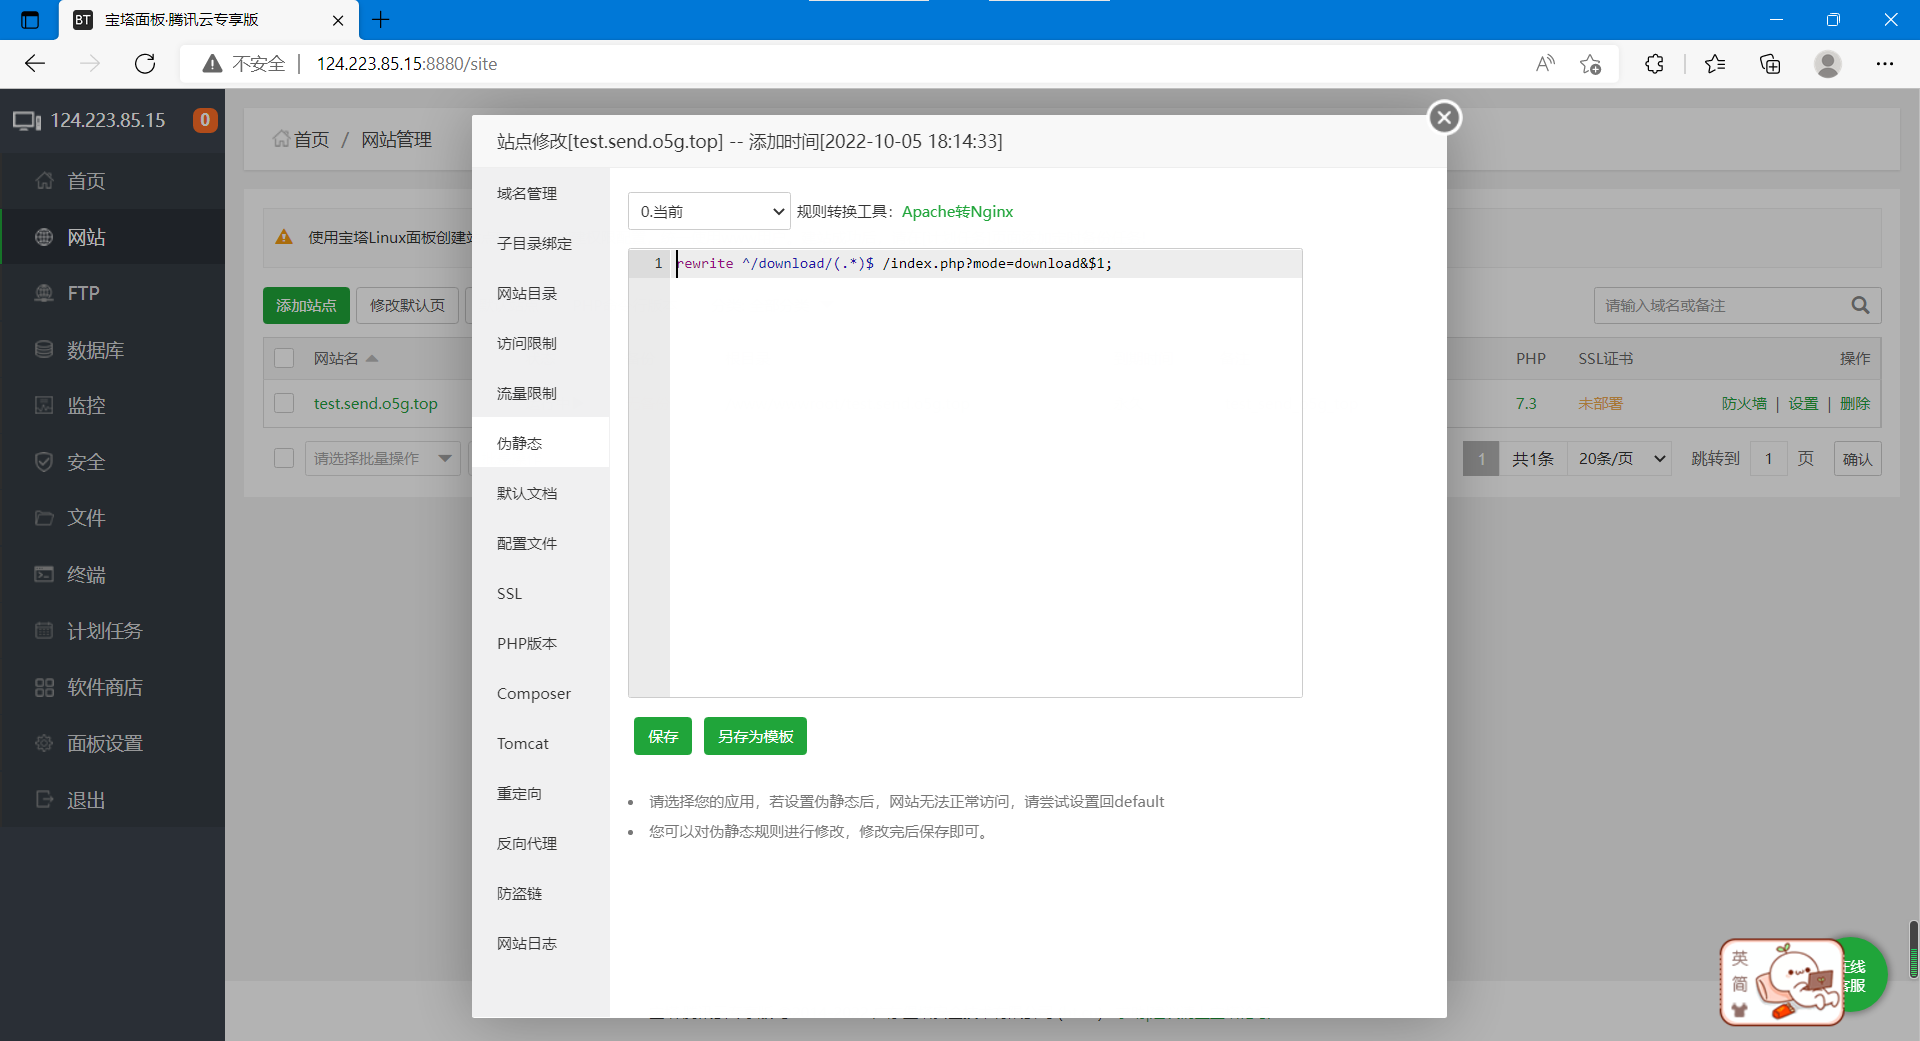Click the search magnifier icon in site search
The height and width of the screenshot is (1041, 1920).
coord(1859,306)
